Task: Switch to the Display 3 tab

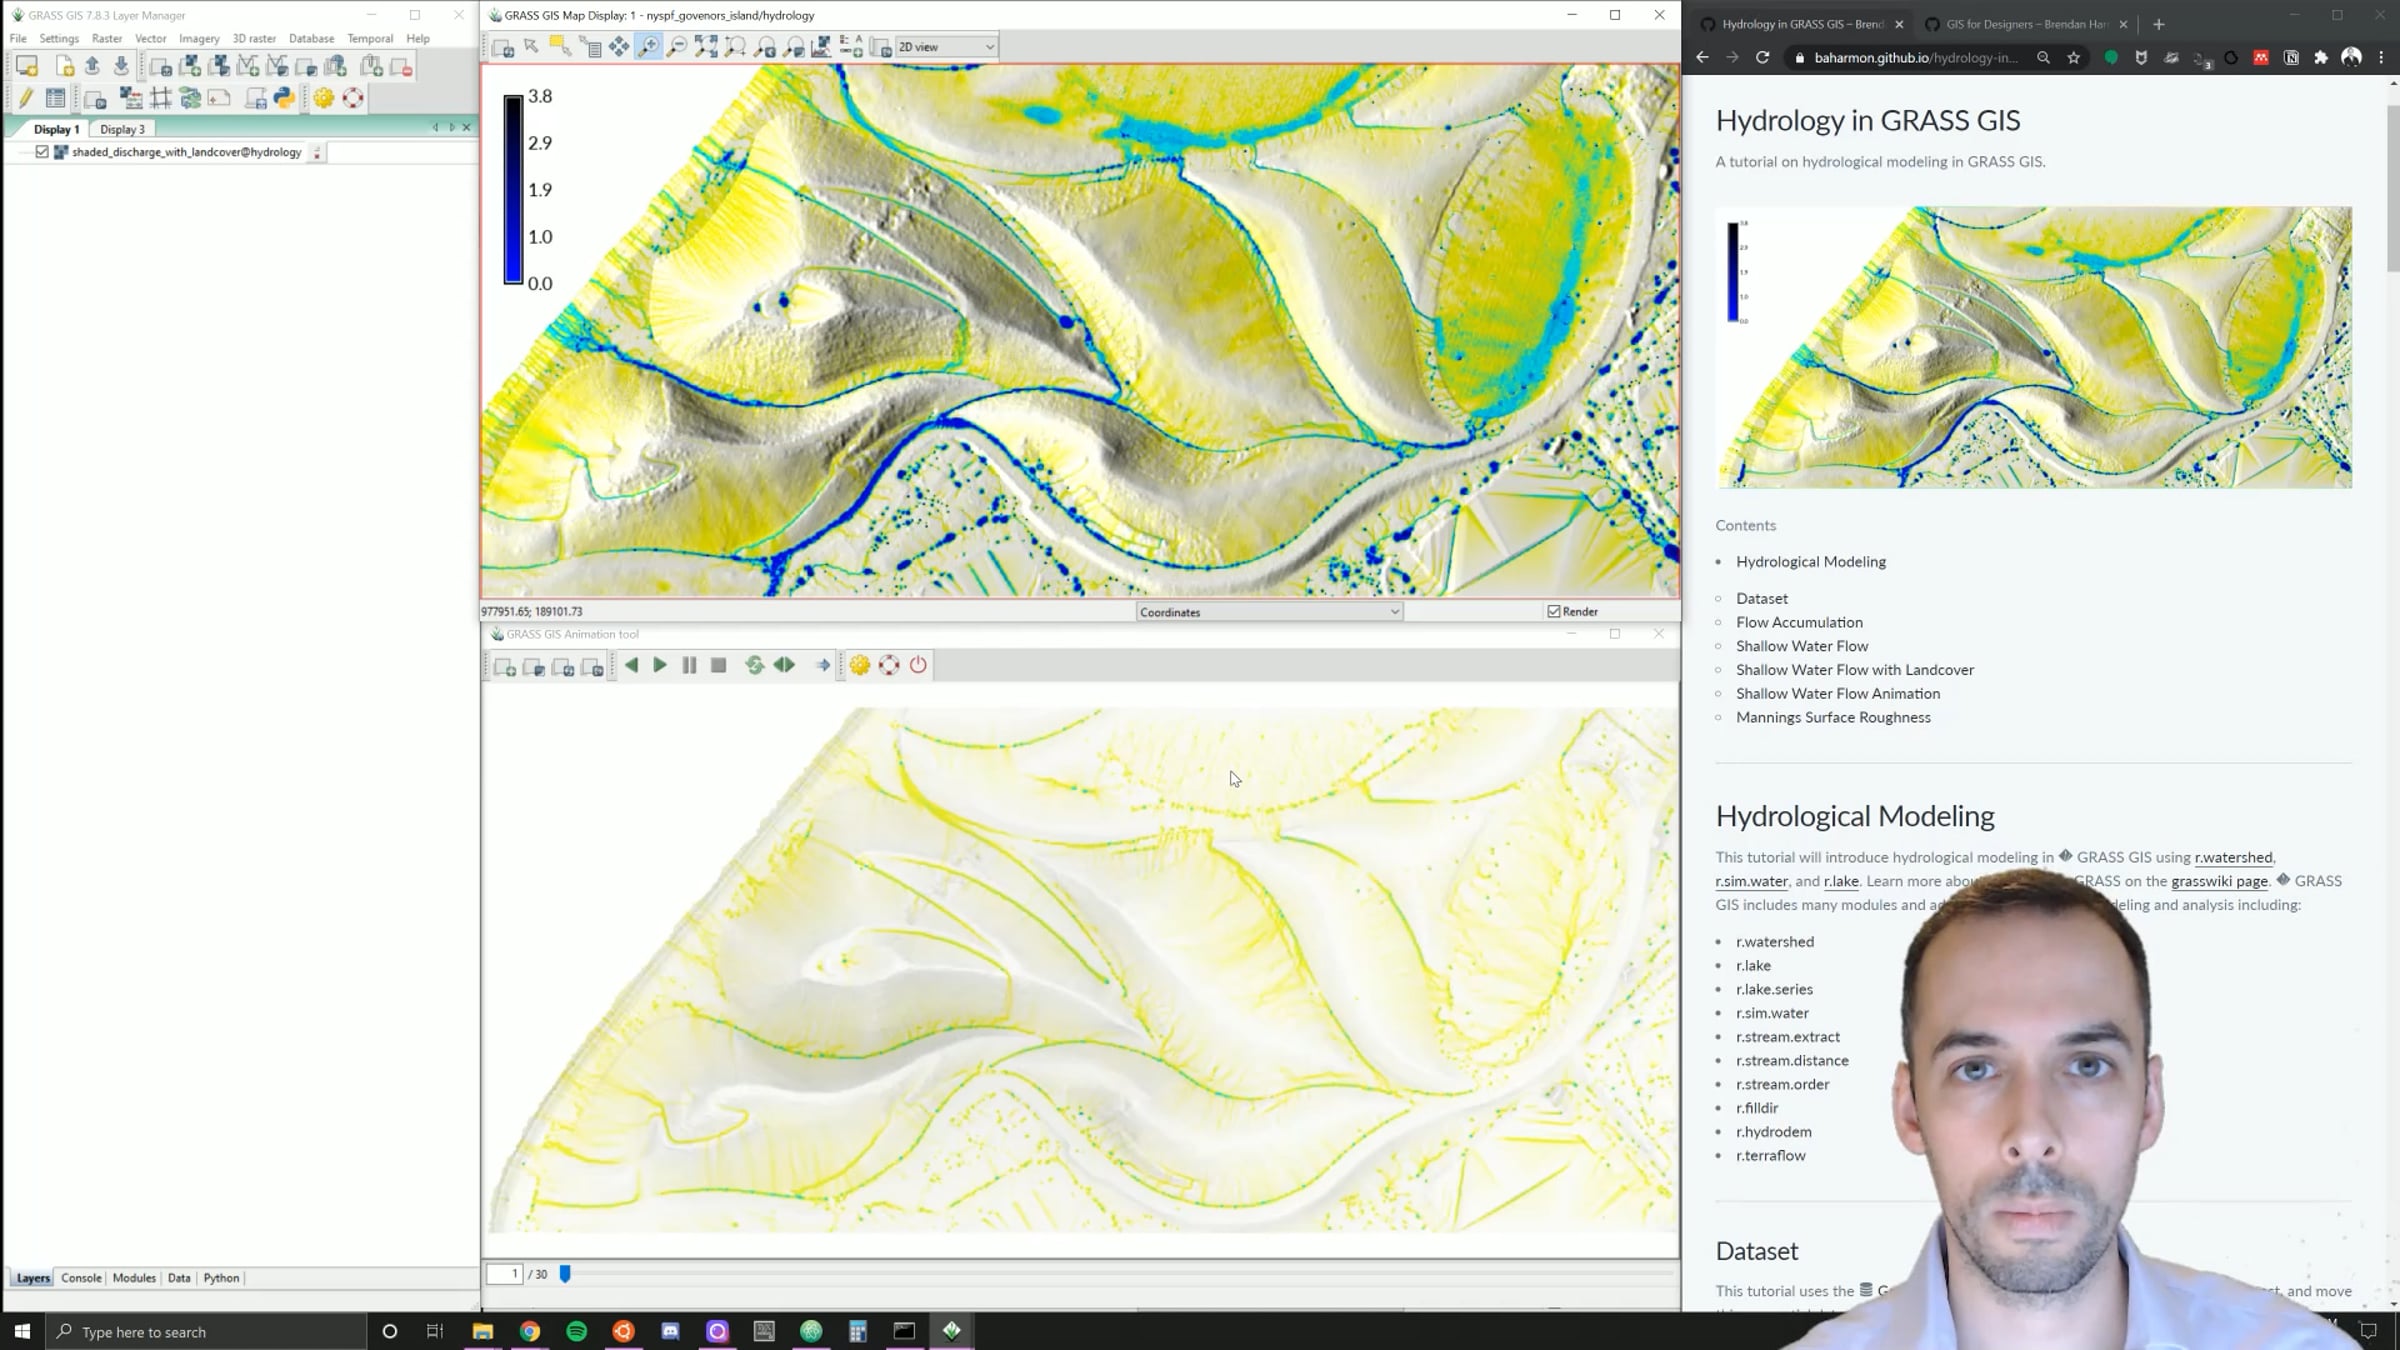Action: [122, 129]
